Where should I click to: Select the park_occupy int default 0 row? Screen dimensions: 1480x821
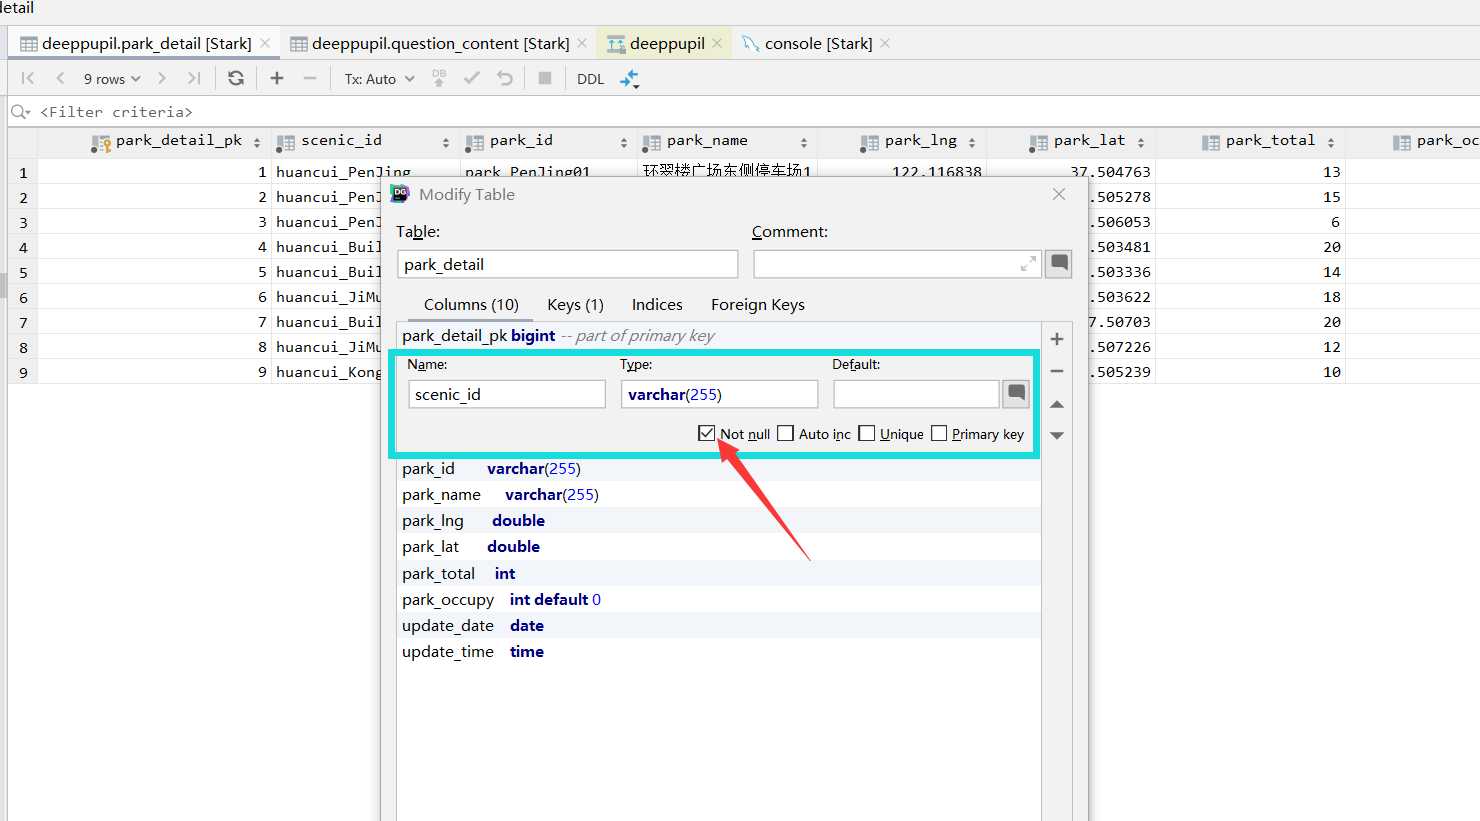tap(718, 599)
